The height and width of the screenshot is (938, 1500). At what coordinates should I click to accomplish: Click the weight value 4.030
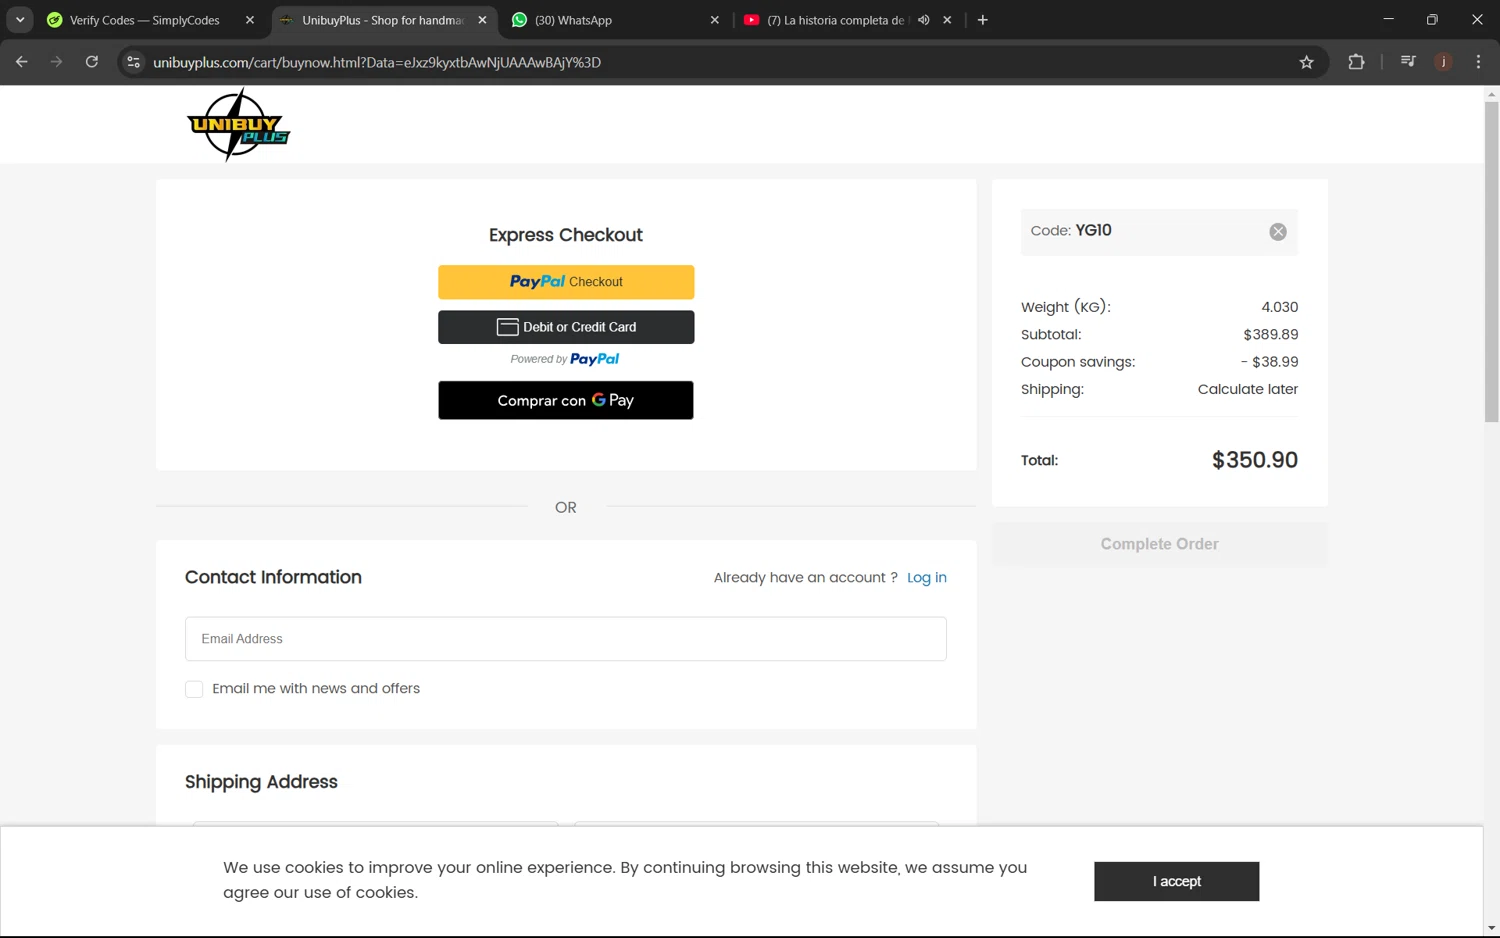[1279, 307]
